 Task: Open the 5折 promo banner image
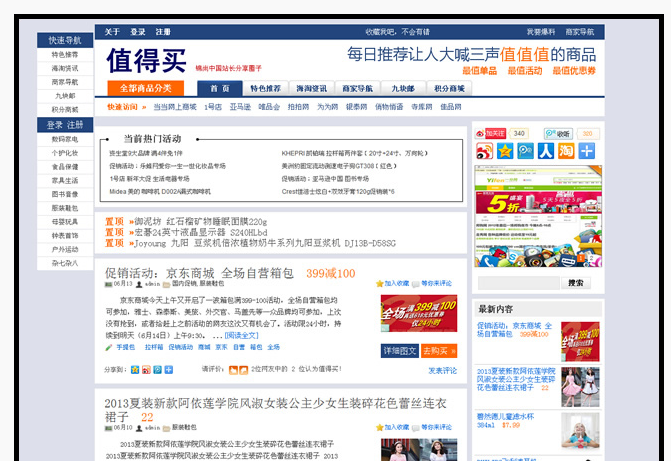coord(538,216)
